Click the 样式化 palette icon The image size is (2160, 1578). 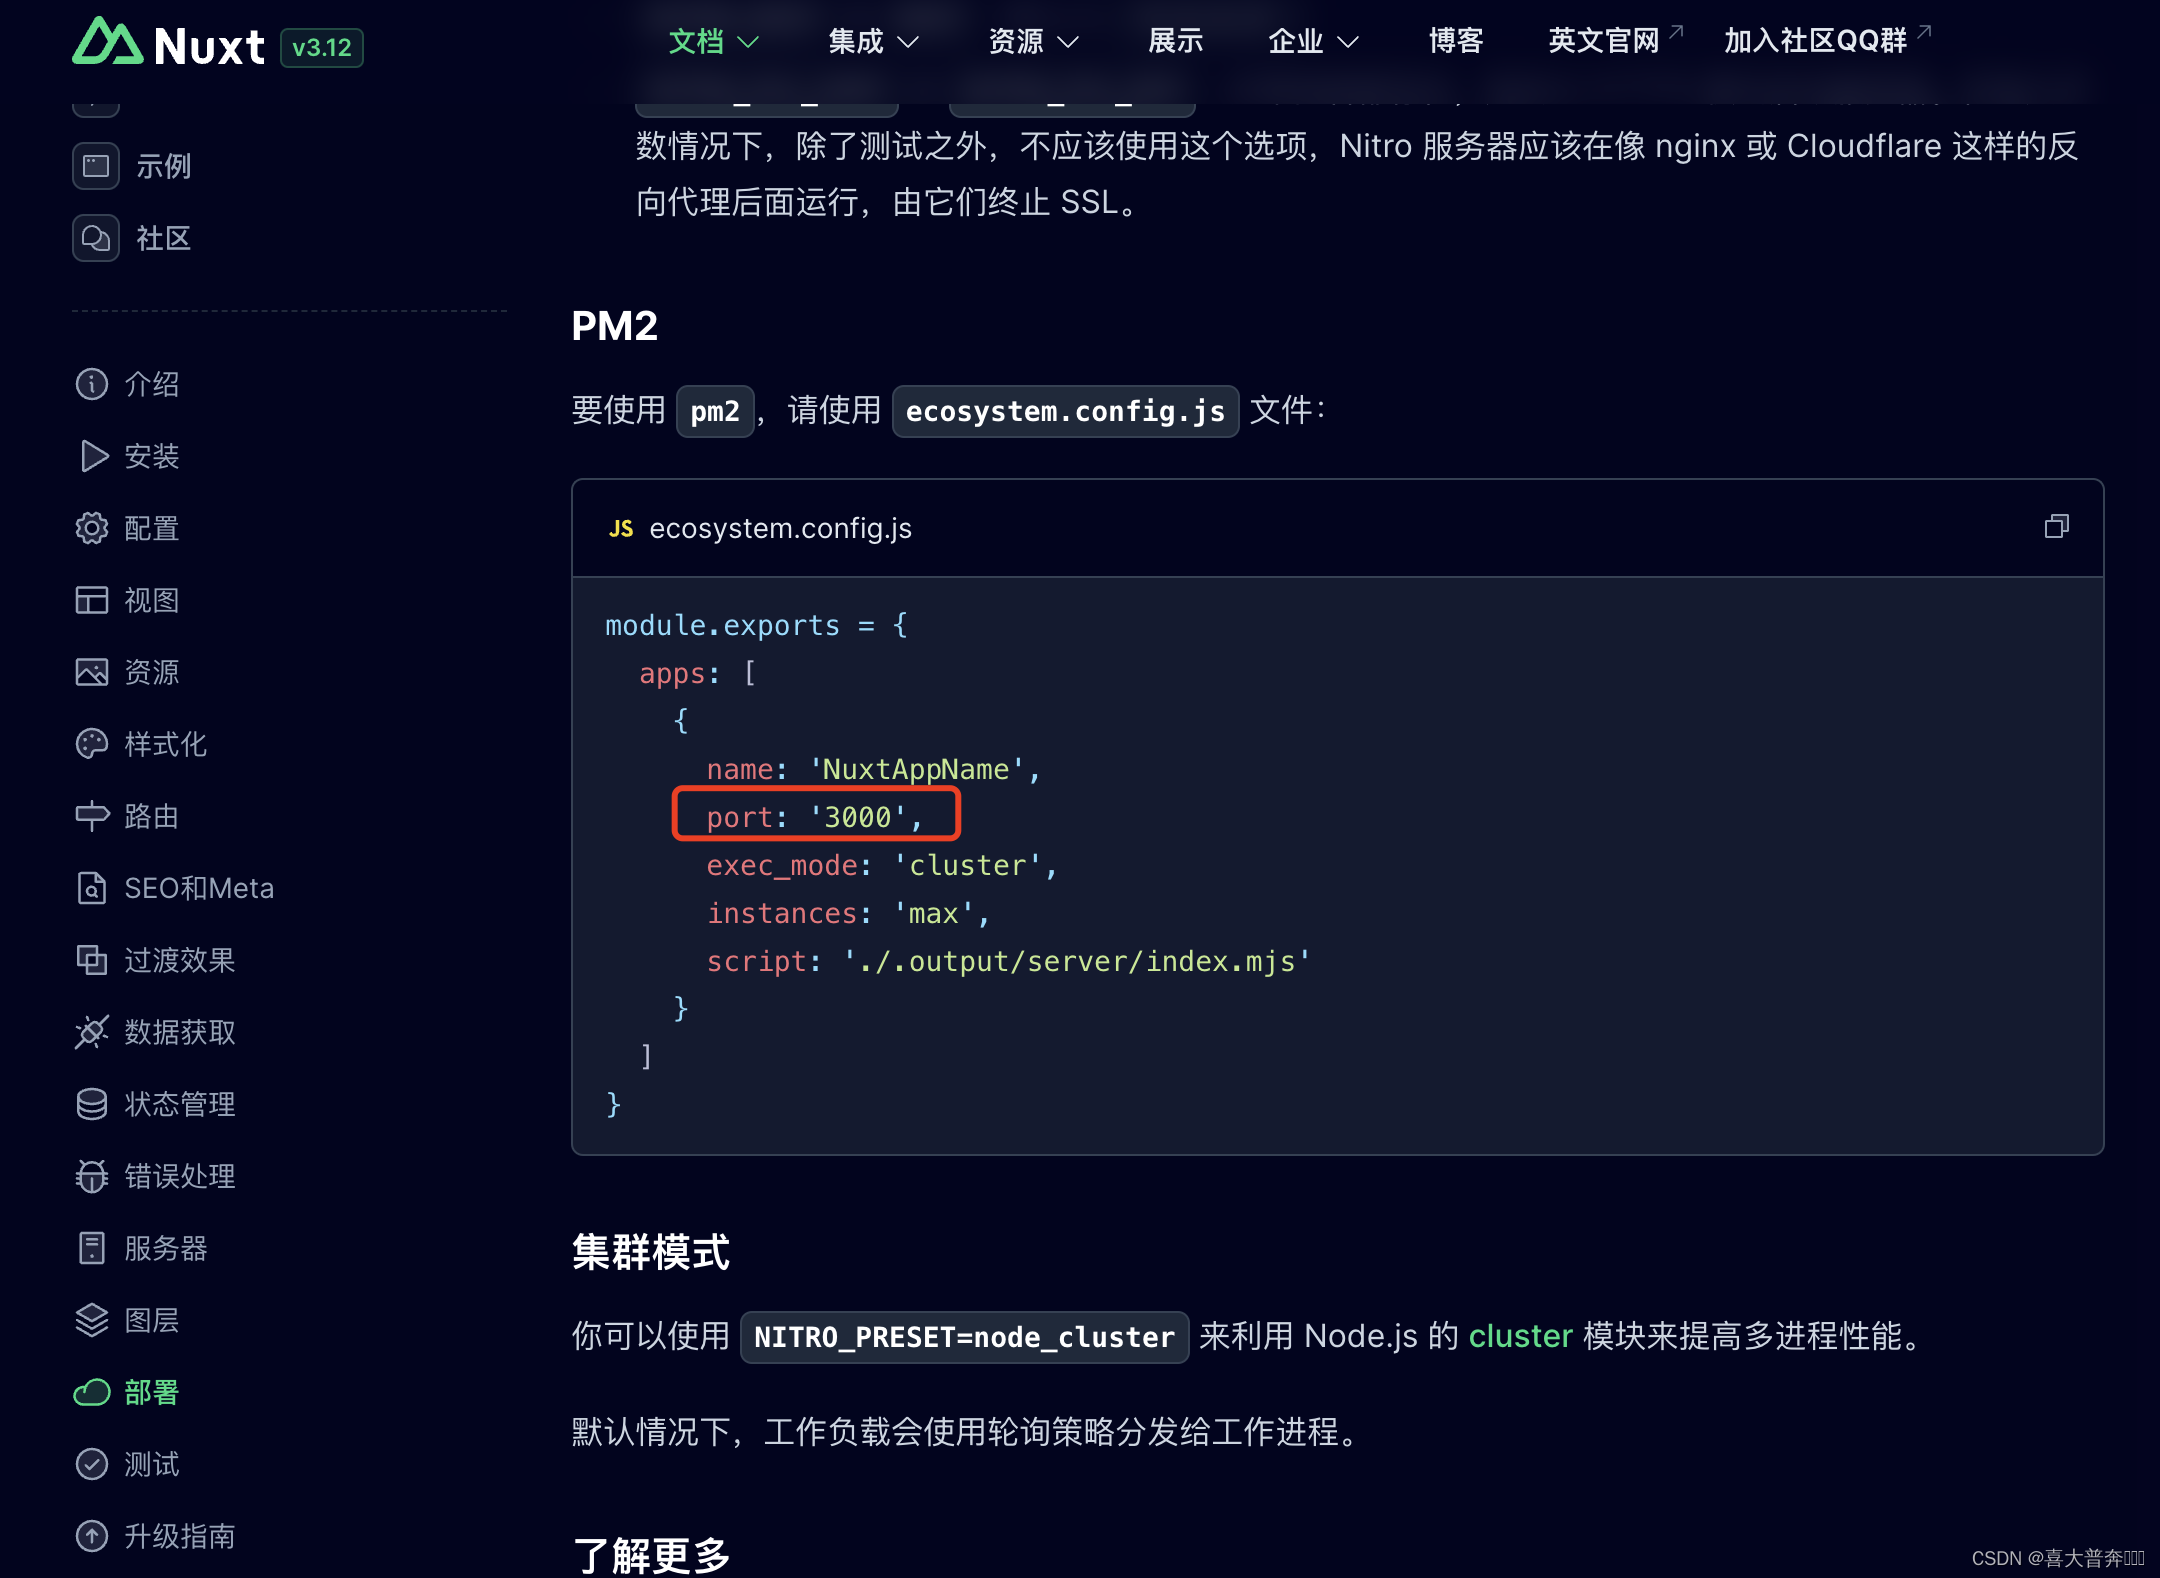(x=92, y=744)
